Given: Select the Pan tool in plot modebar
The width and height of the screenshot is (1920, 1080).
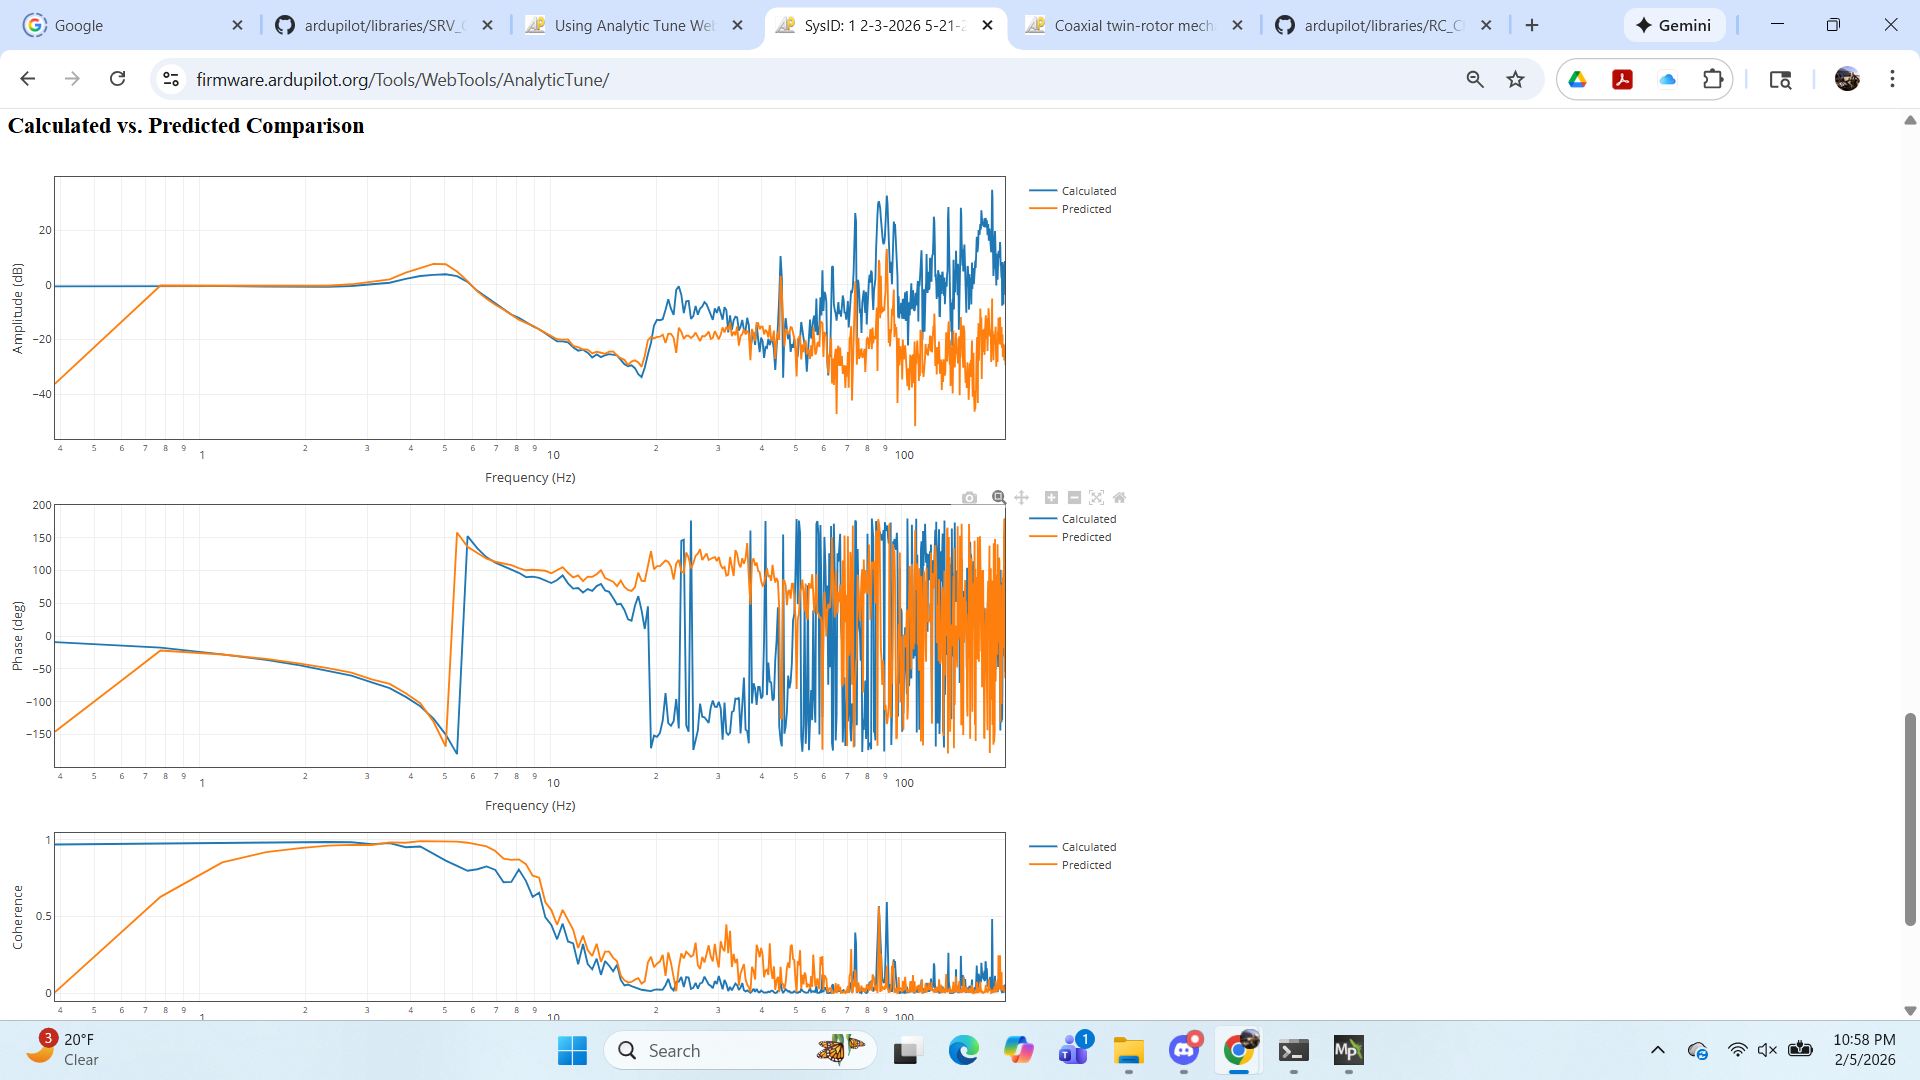Looking at the screenshot, I should (1021, 498).
